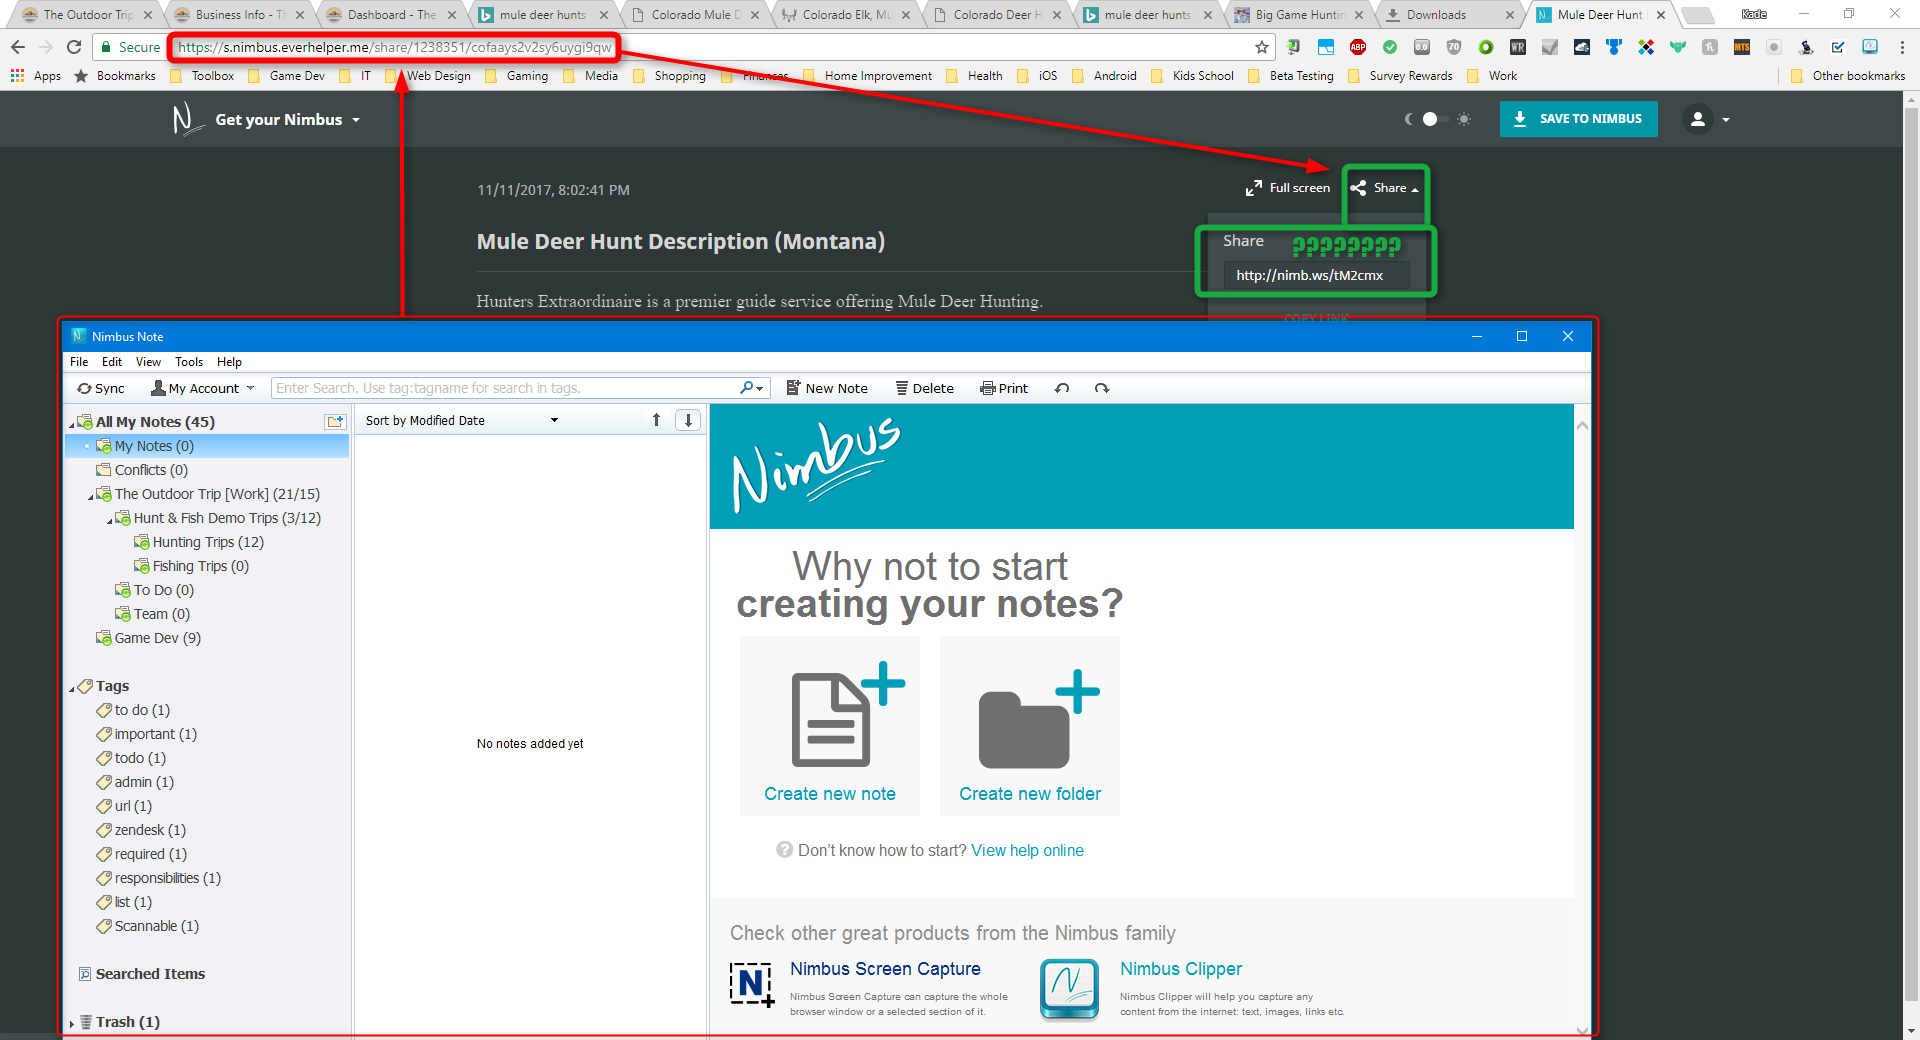This screenshot has width=1920, height=1040.
Task: Select the 'important (1)' tag
Action: pyautogui.click(x=146, y=734)
